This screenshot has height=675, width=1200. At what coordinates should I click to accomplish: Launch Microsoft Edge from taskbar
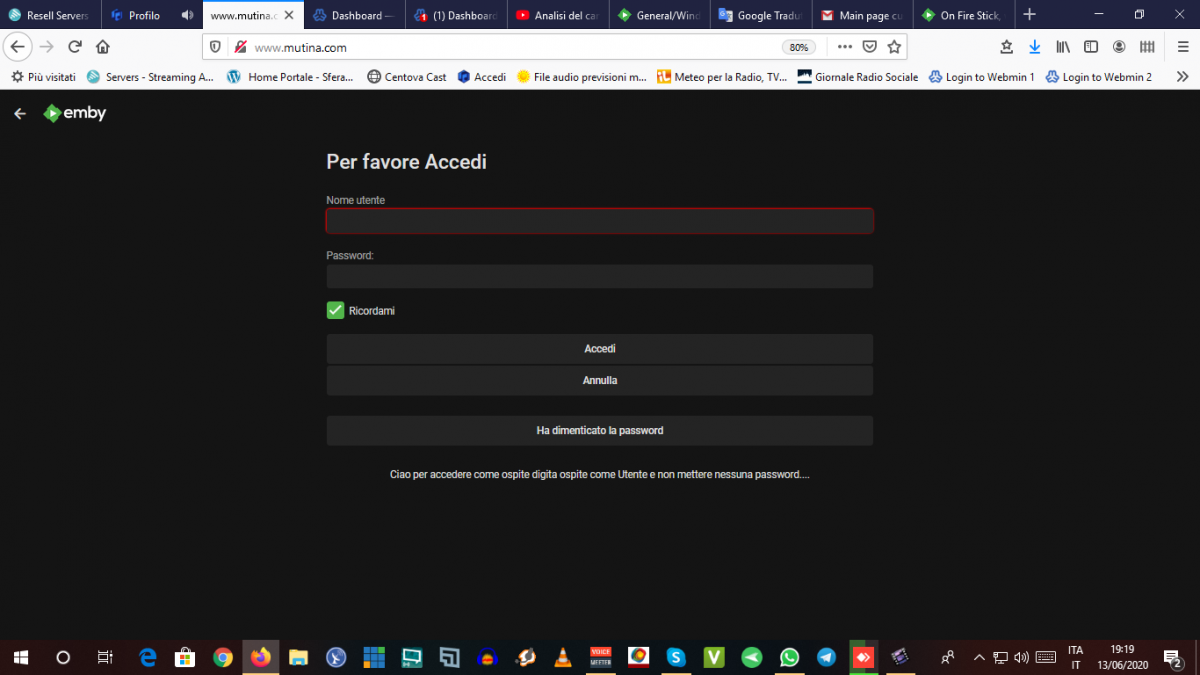pyautogui.click(x=148, y=657)
